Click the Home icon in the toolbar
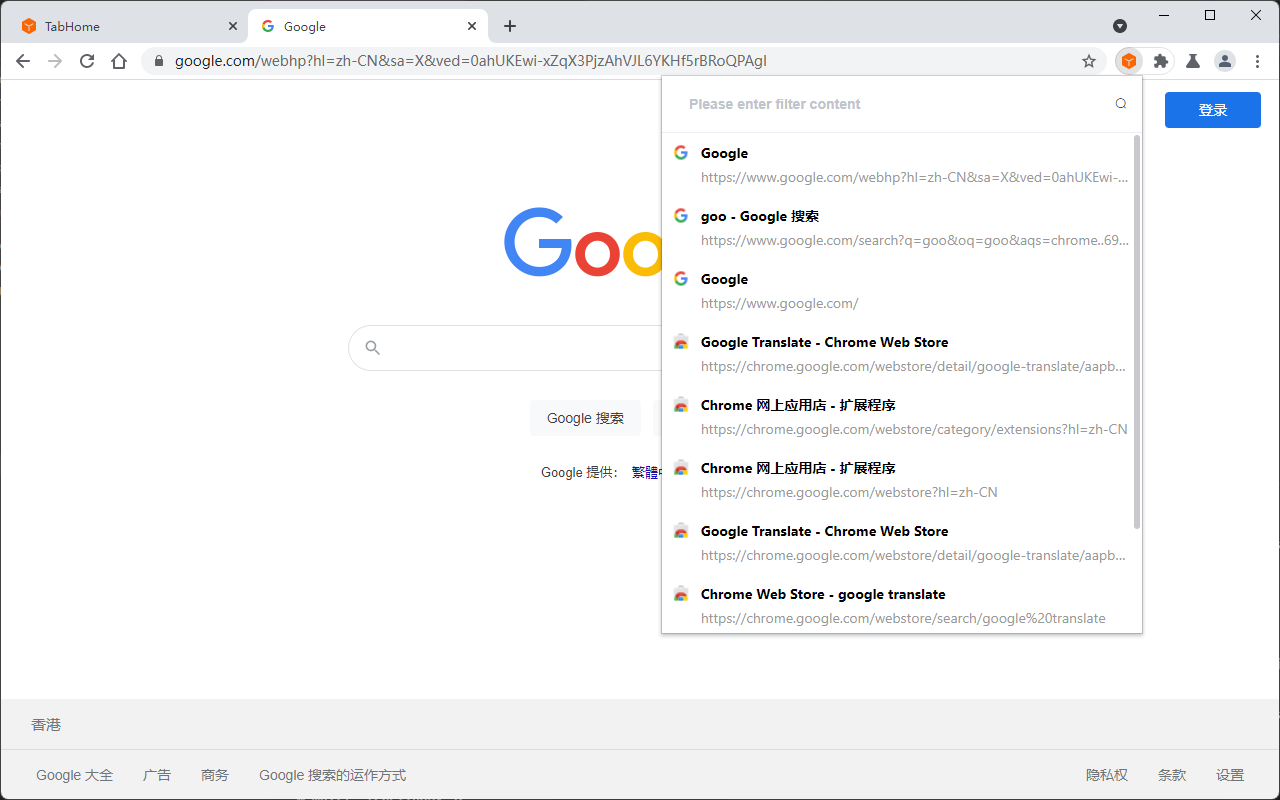 coord(119,61)
